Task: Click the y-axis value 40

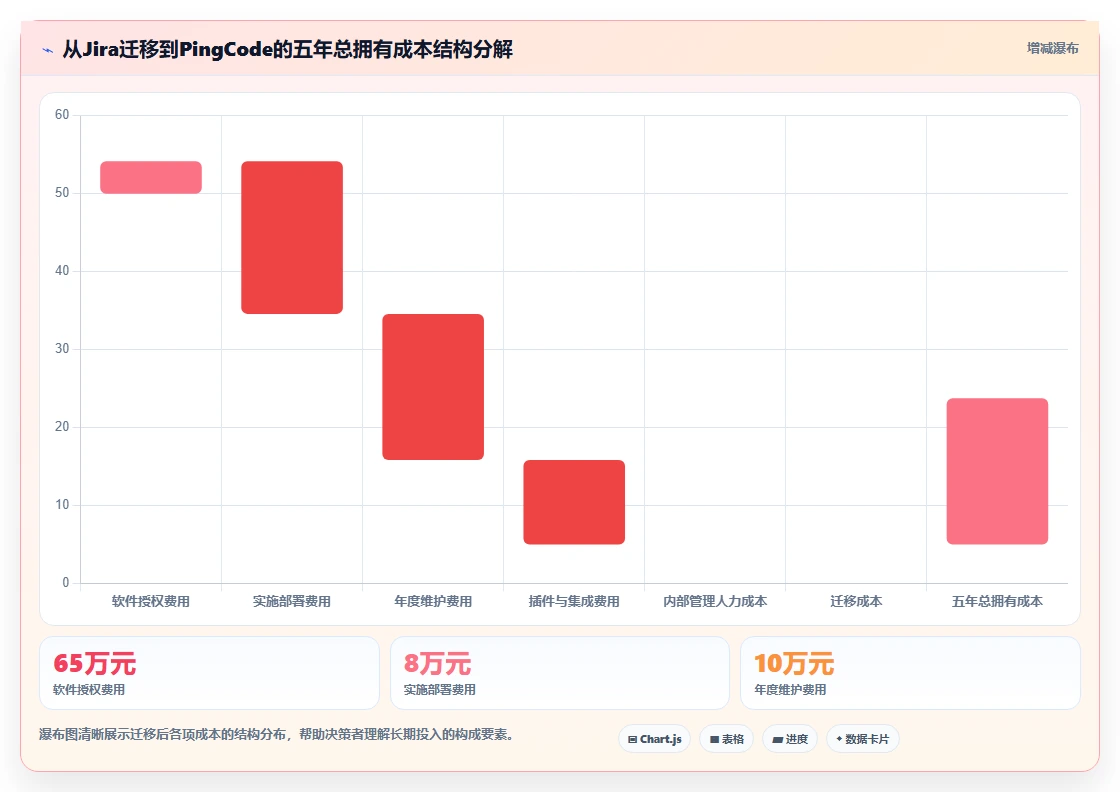Action: click(x=62, y=271)
